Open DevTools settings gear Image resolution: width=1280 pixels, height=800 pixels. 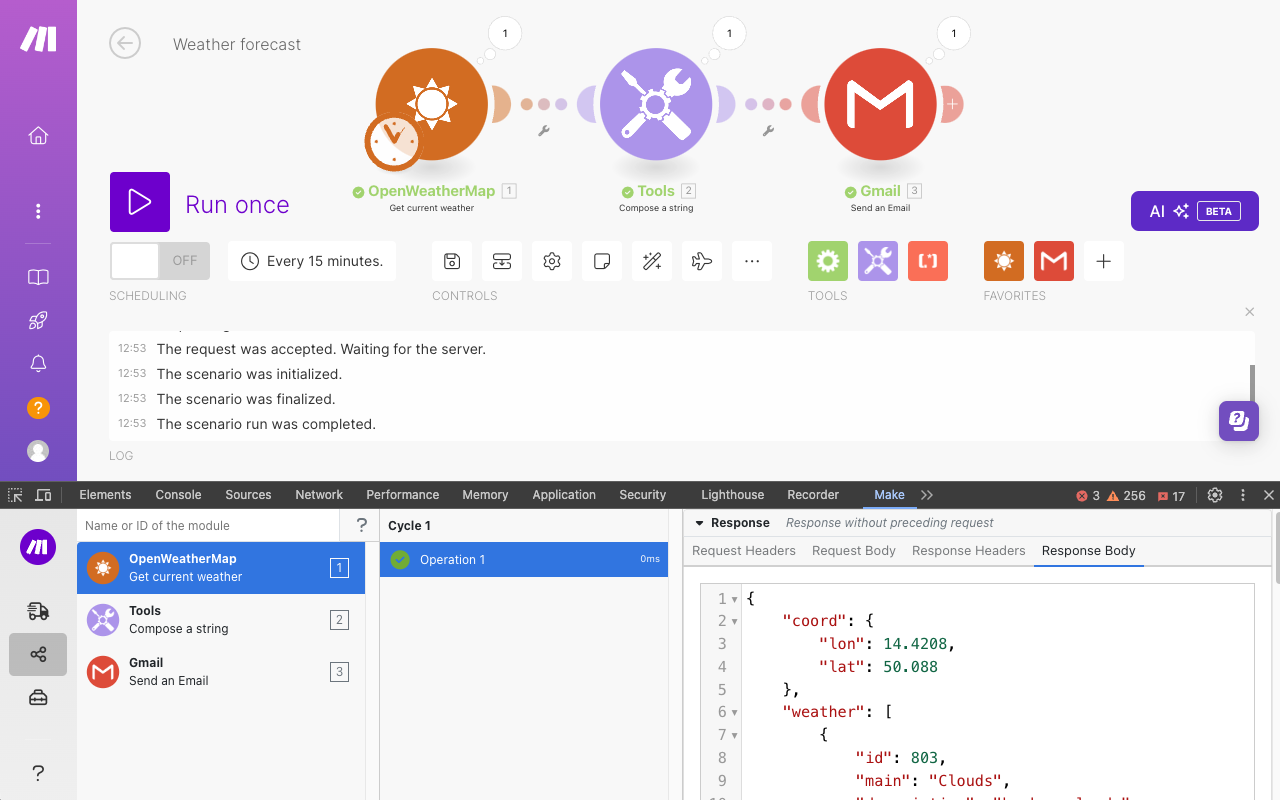click(1215, 495)
